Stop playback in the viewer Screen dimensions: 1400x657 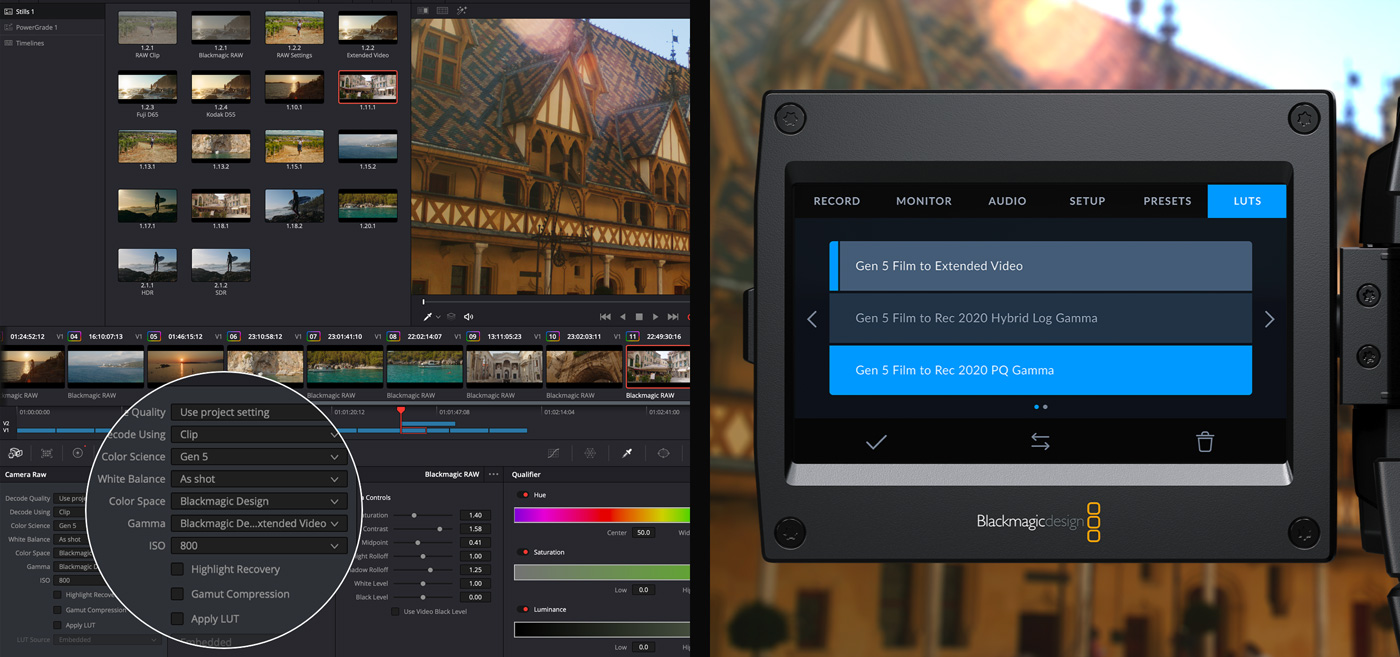click(x=640, y=317)
